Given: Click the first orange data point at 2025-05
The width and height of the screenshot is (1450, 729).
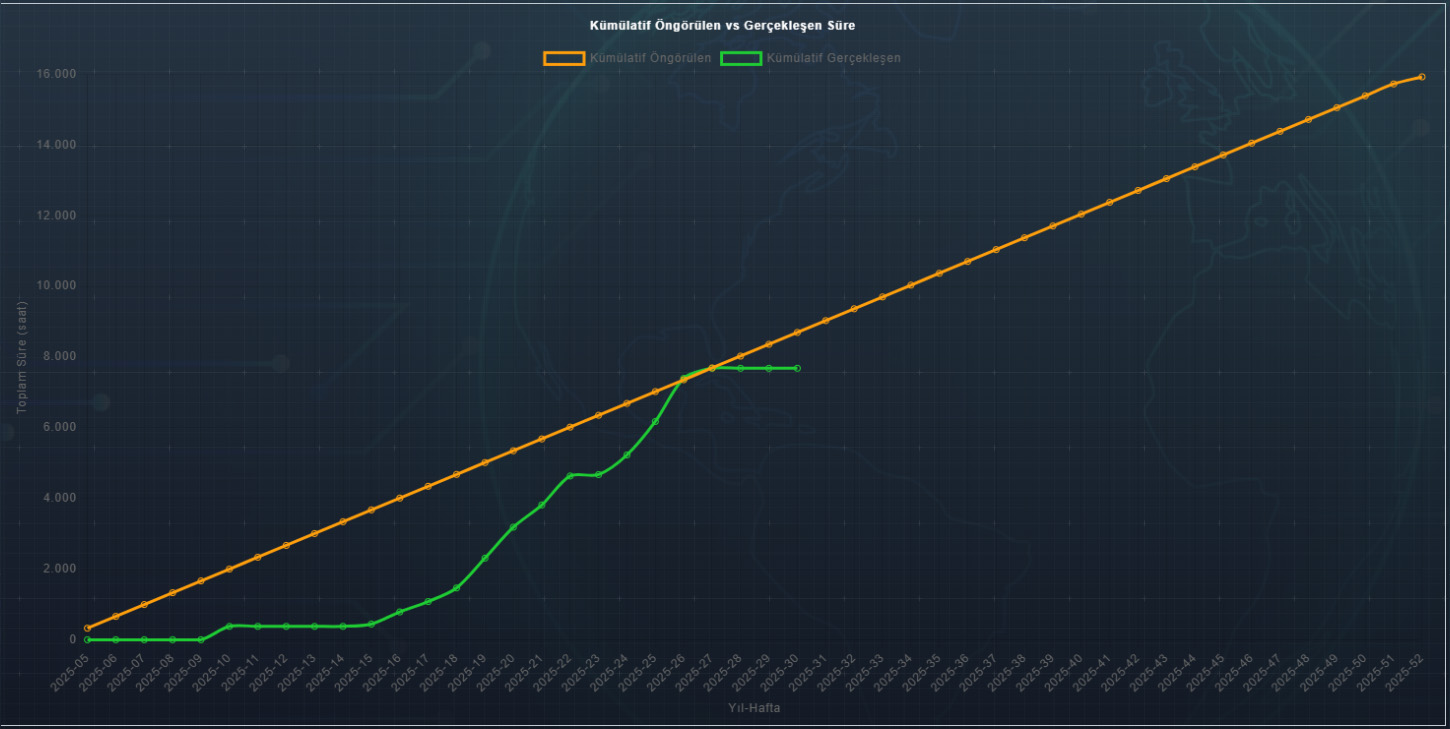Looking at the screenshot, I should point(87,628).
